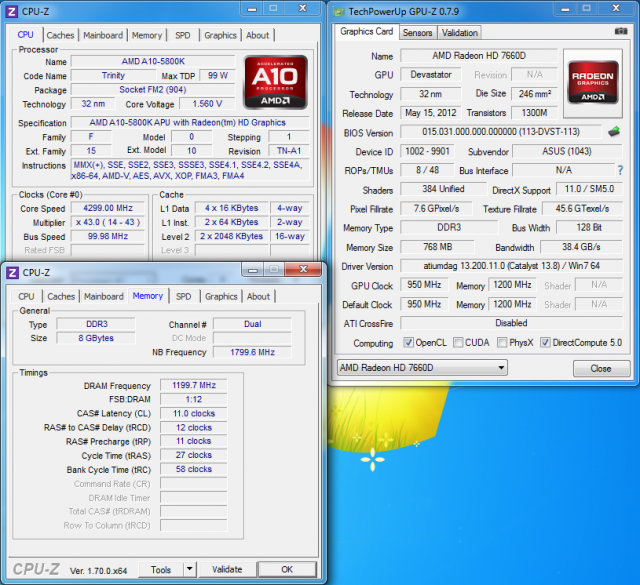
Task: Toggle the OpenCL checkbox
Action: 408,342
